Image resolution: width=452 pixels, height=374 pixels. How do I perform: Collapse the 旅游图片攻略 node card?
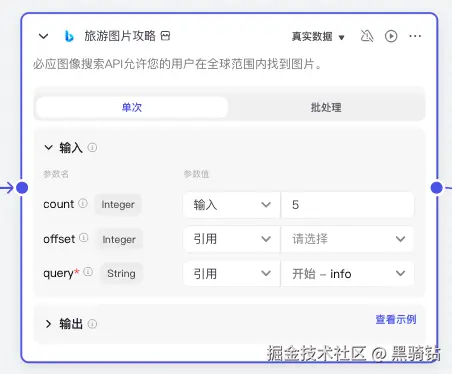click(44, 36)
